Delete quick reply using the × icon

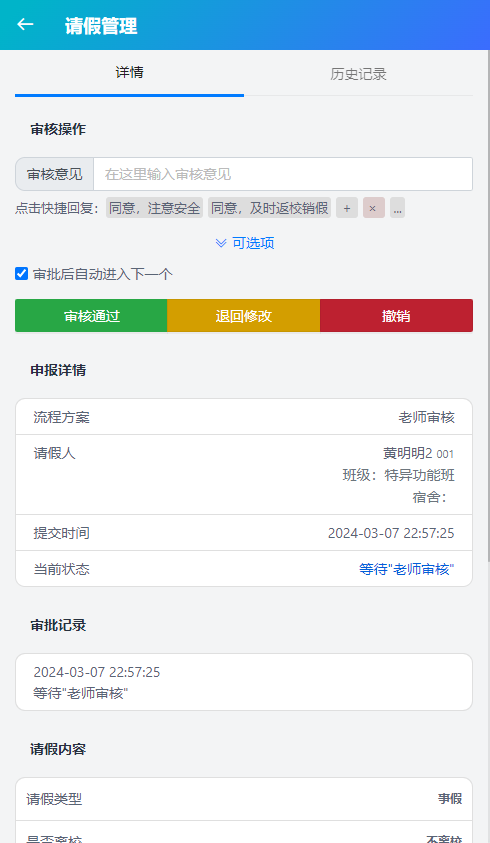tap(373, 208)
